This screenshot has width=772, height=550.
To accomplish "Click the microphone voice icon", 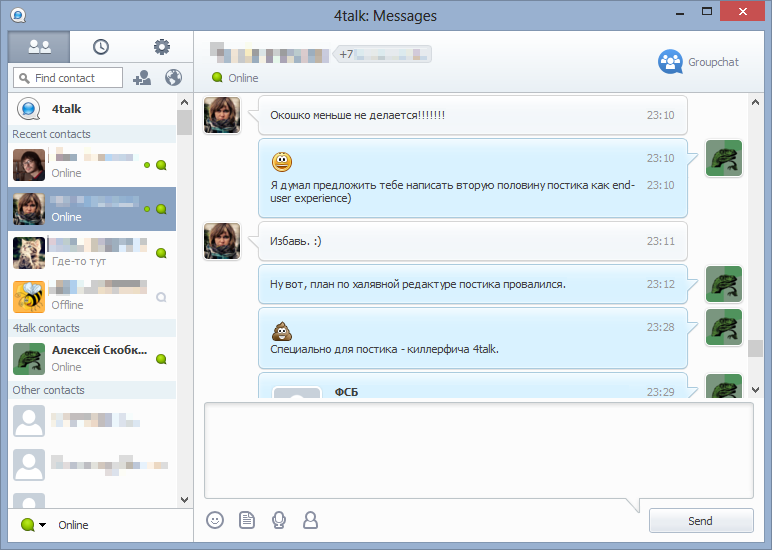I will (x=279, y=520).
